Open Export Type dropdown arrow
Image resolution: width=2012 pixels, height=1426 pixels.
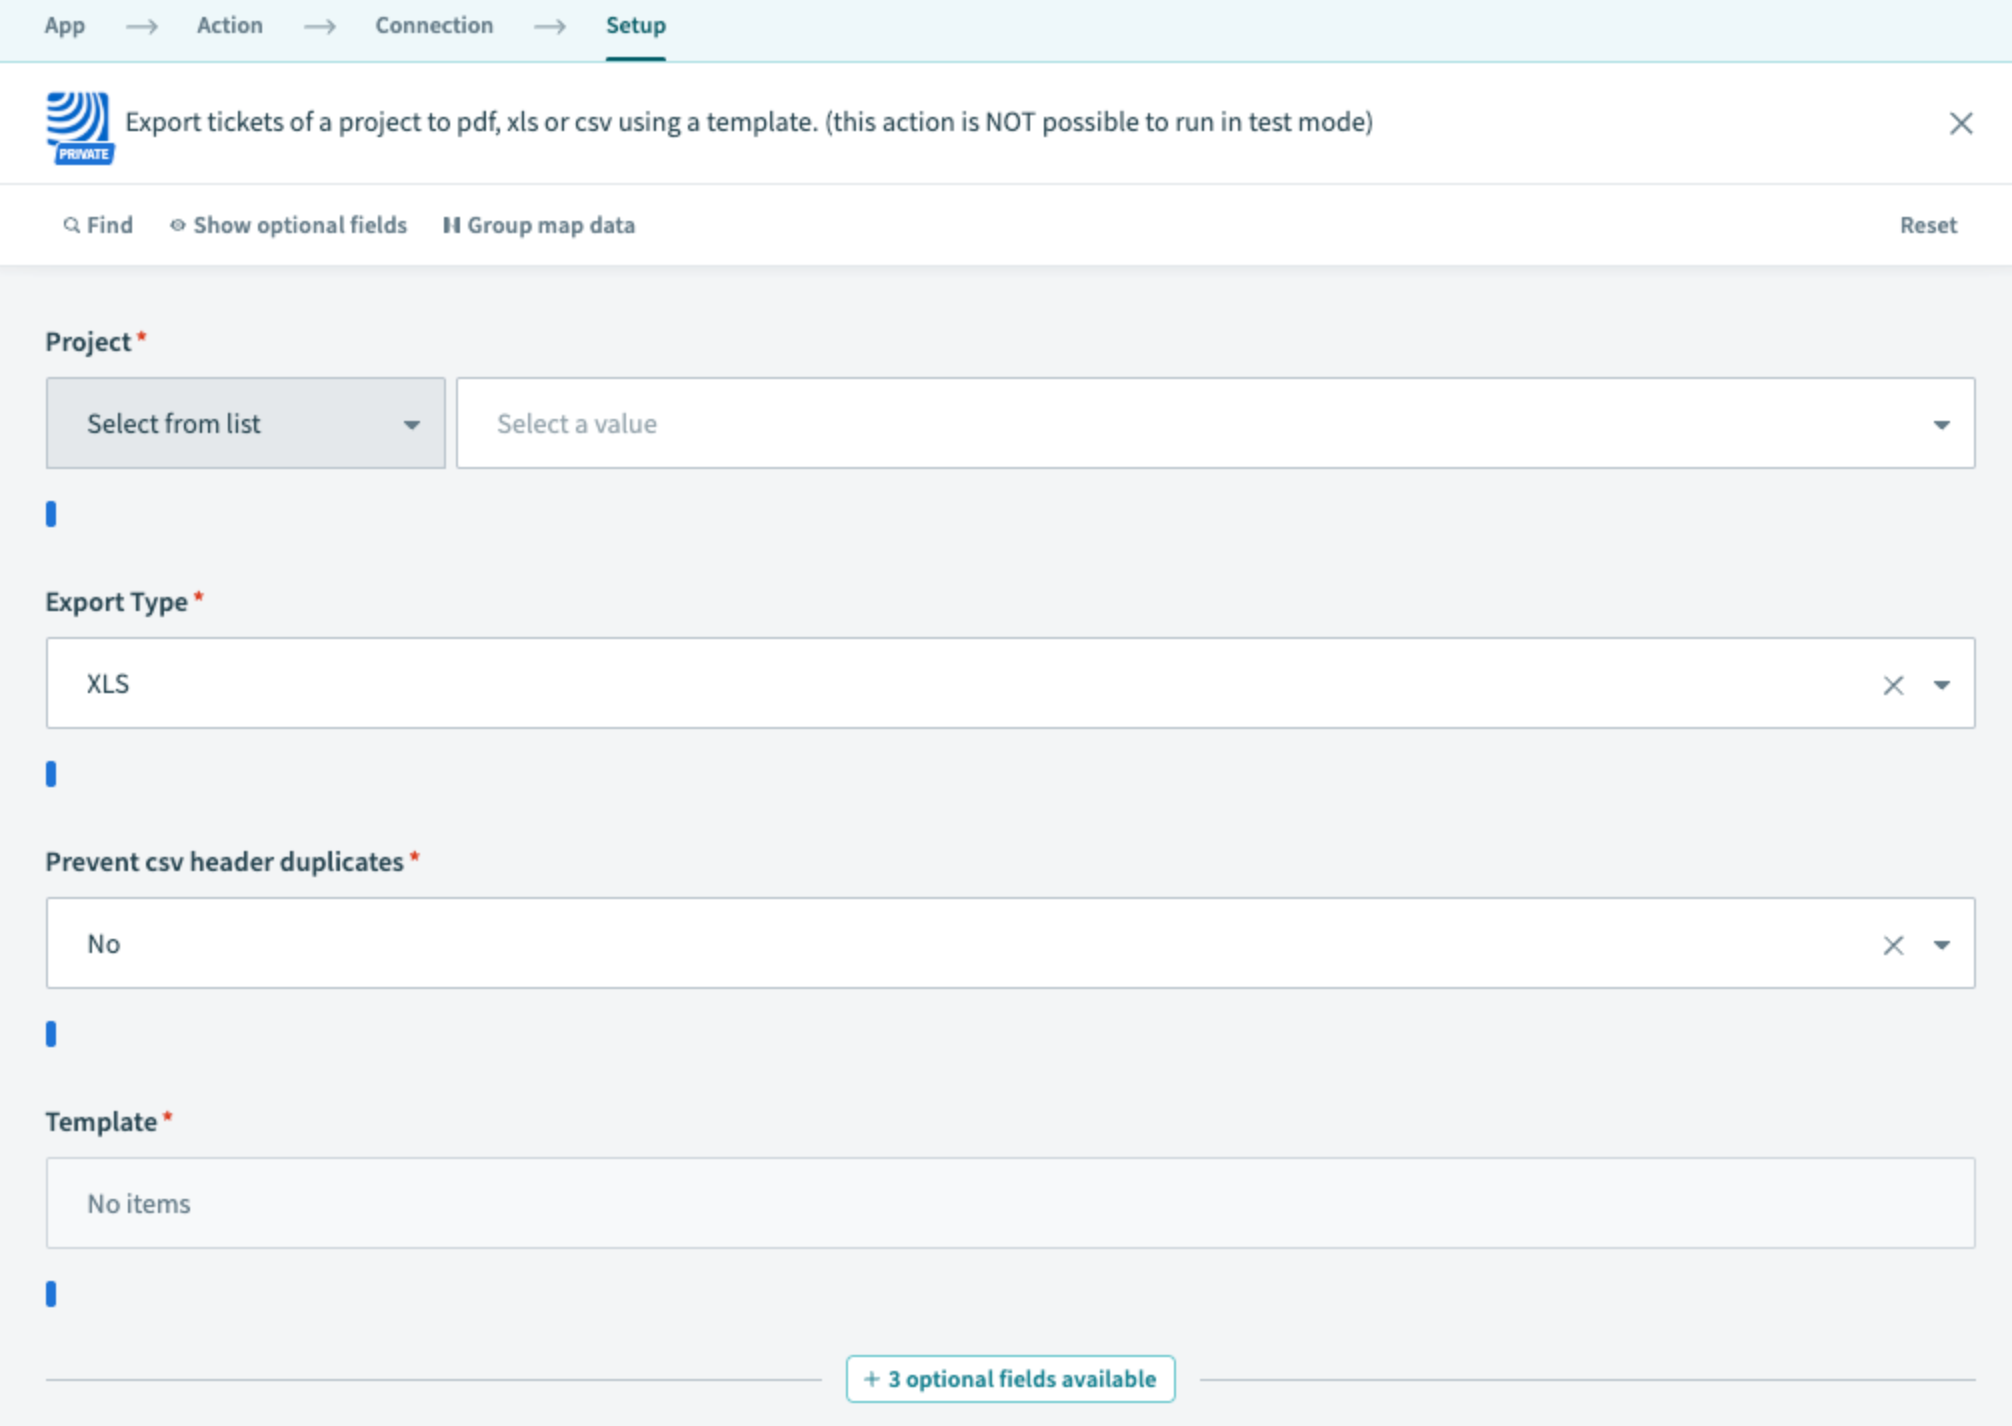tap(1941, 685)
